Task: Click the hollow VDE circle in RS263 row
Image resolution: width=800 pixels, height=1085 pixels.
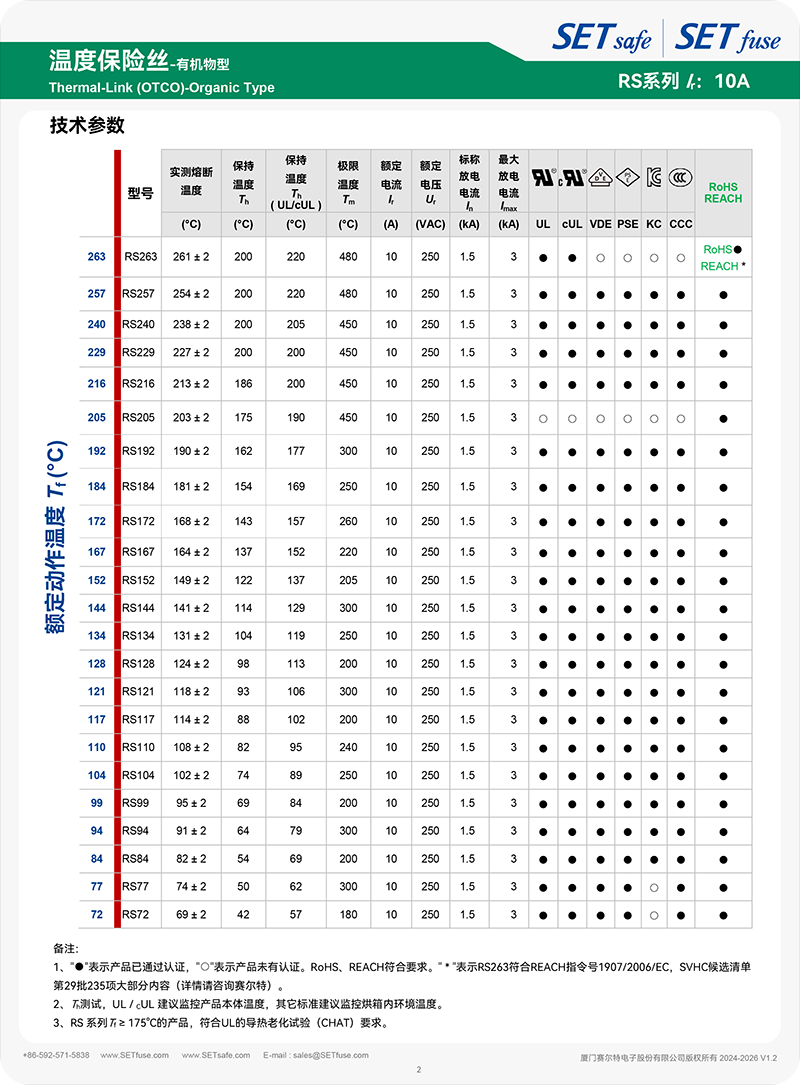Action: [600, 258]
